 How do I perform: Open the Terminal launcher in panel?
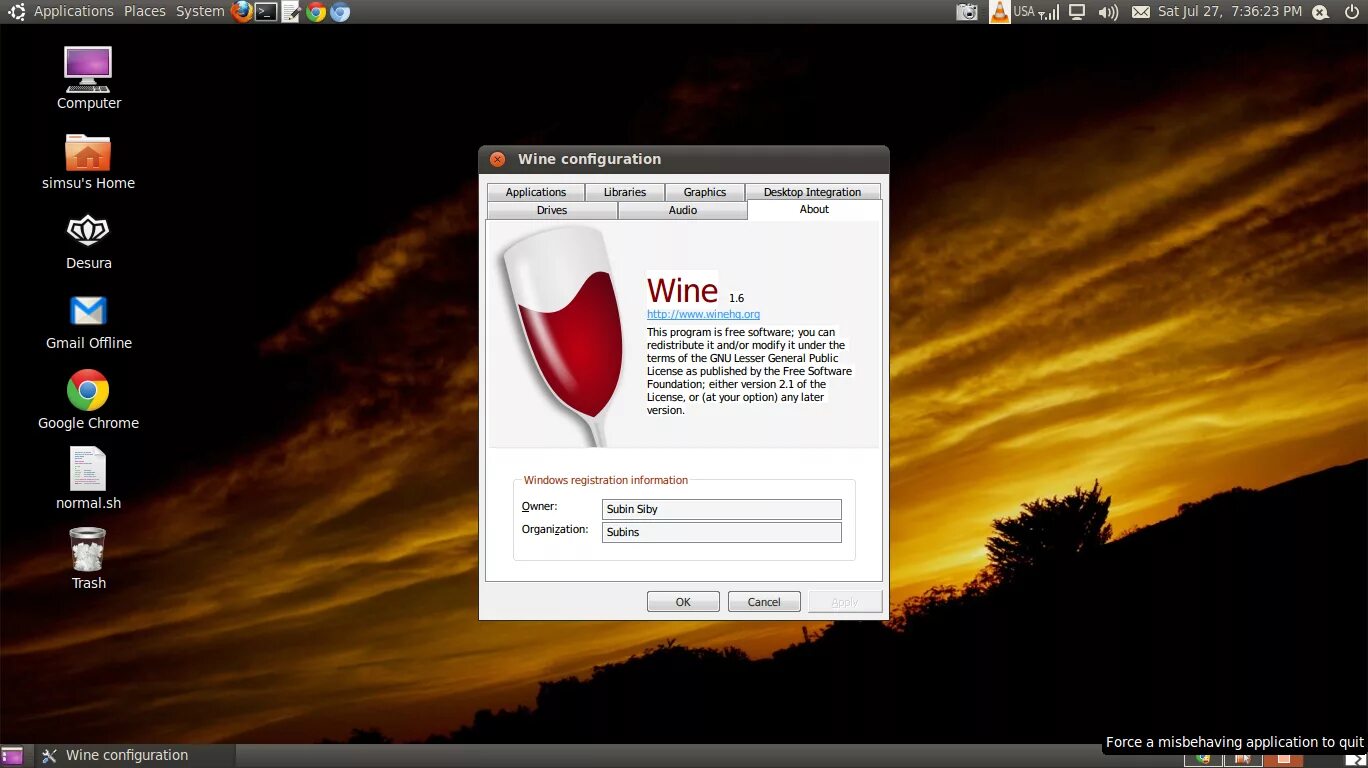pyautogui.click(x=266, y=12)
